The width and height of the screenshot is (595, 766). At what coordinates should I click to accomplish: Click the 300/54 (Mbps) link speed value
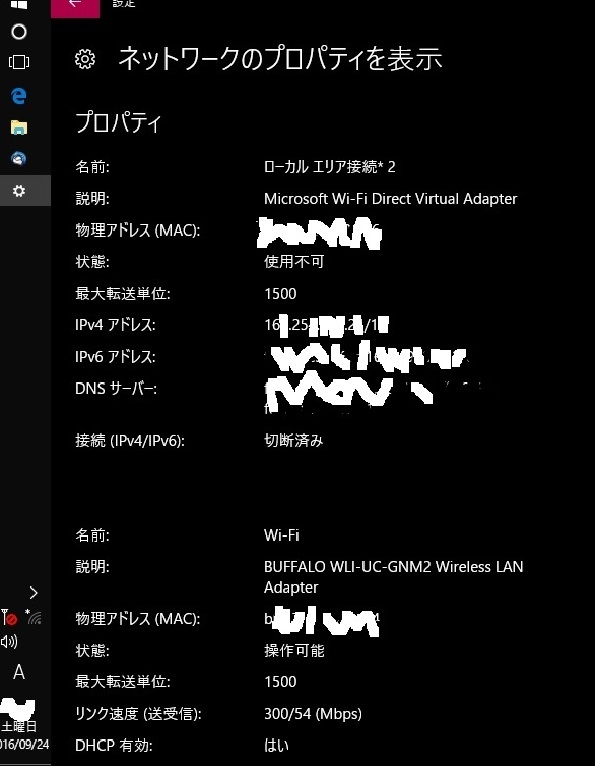click(313, 714)
